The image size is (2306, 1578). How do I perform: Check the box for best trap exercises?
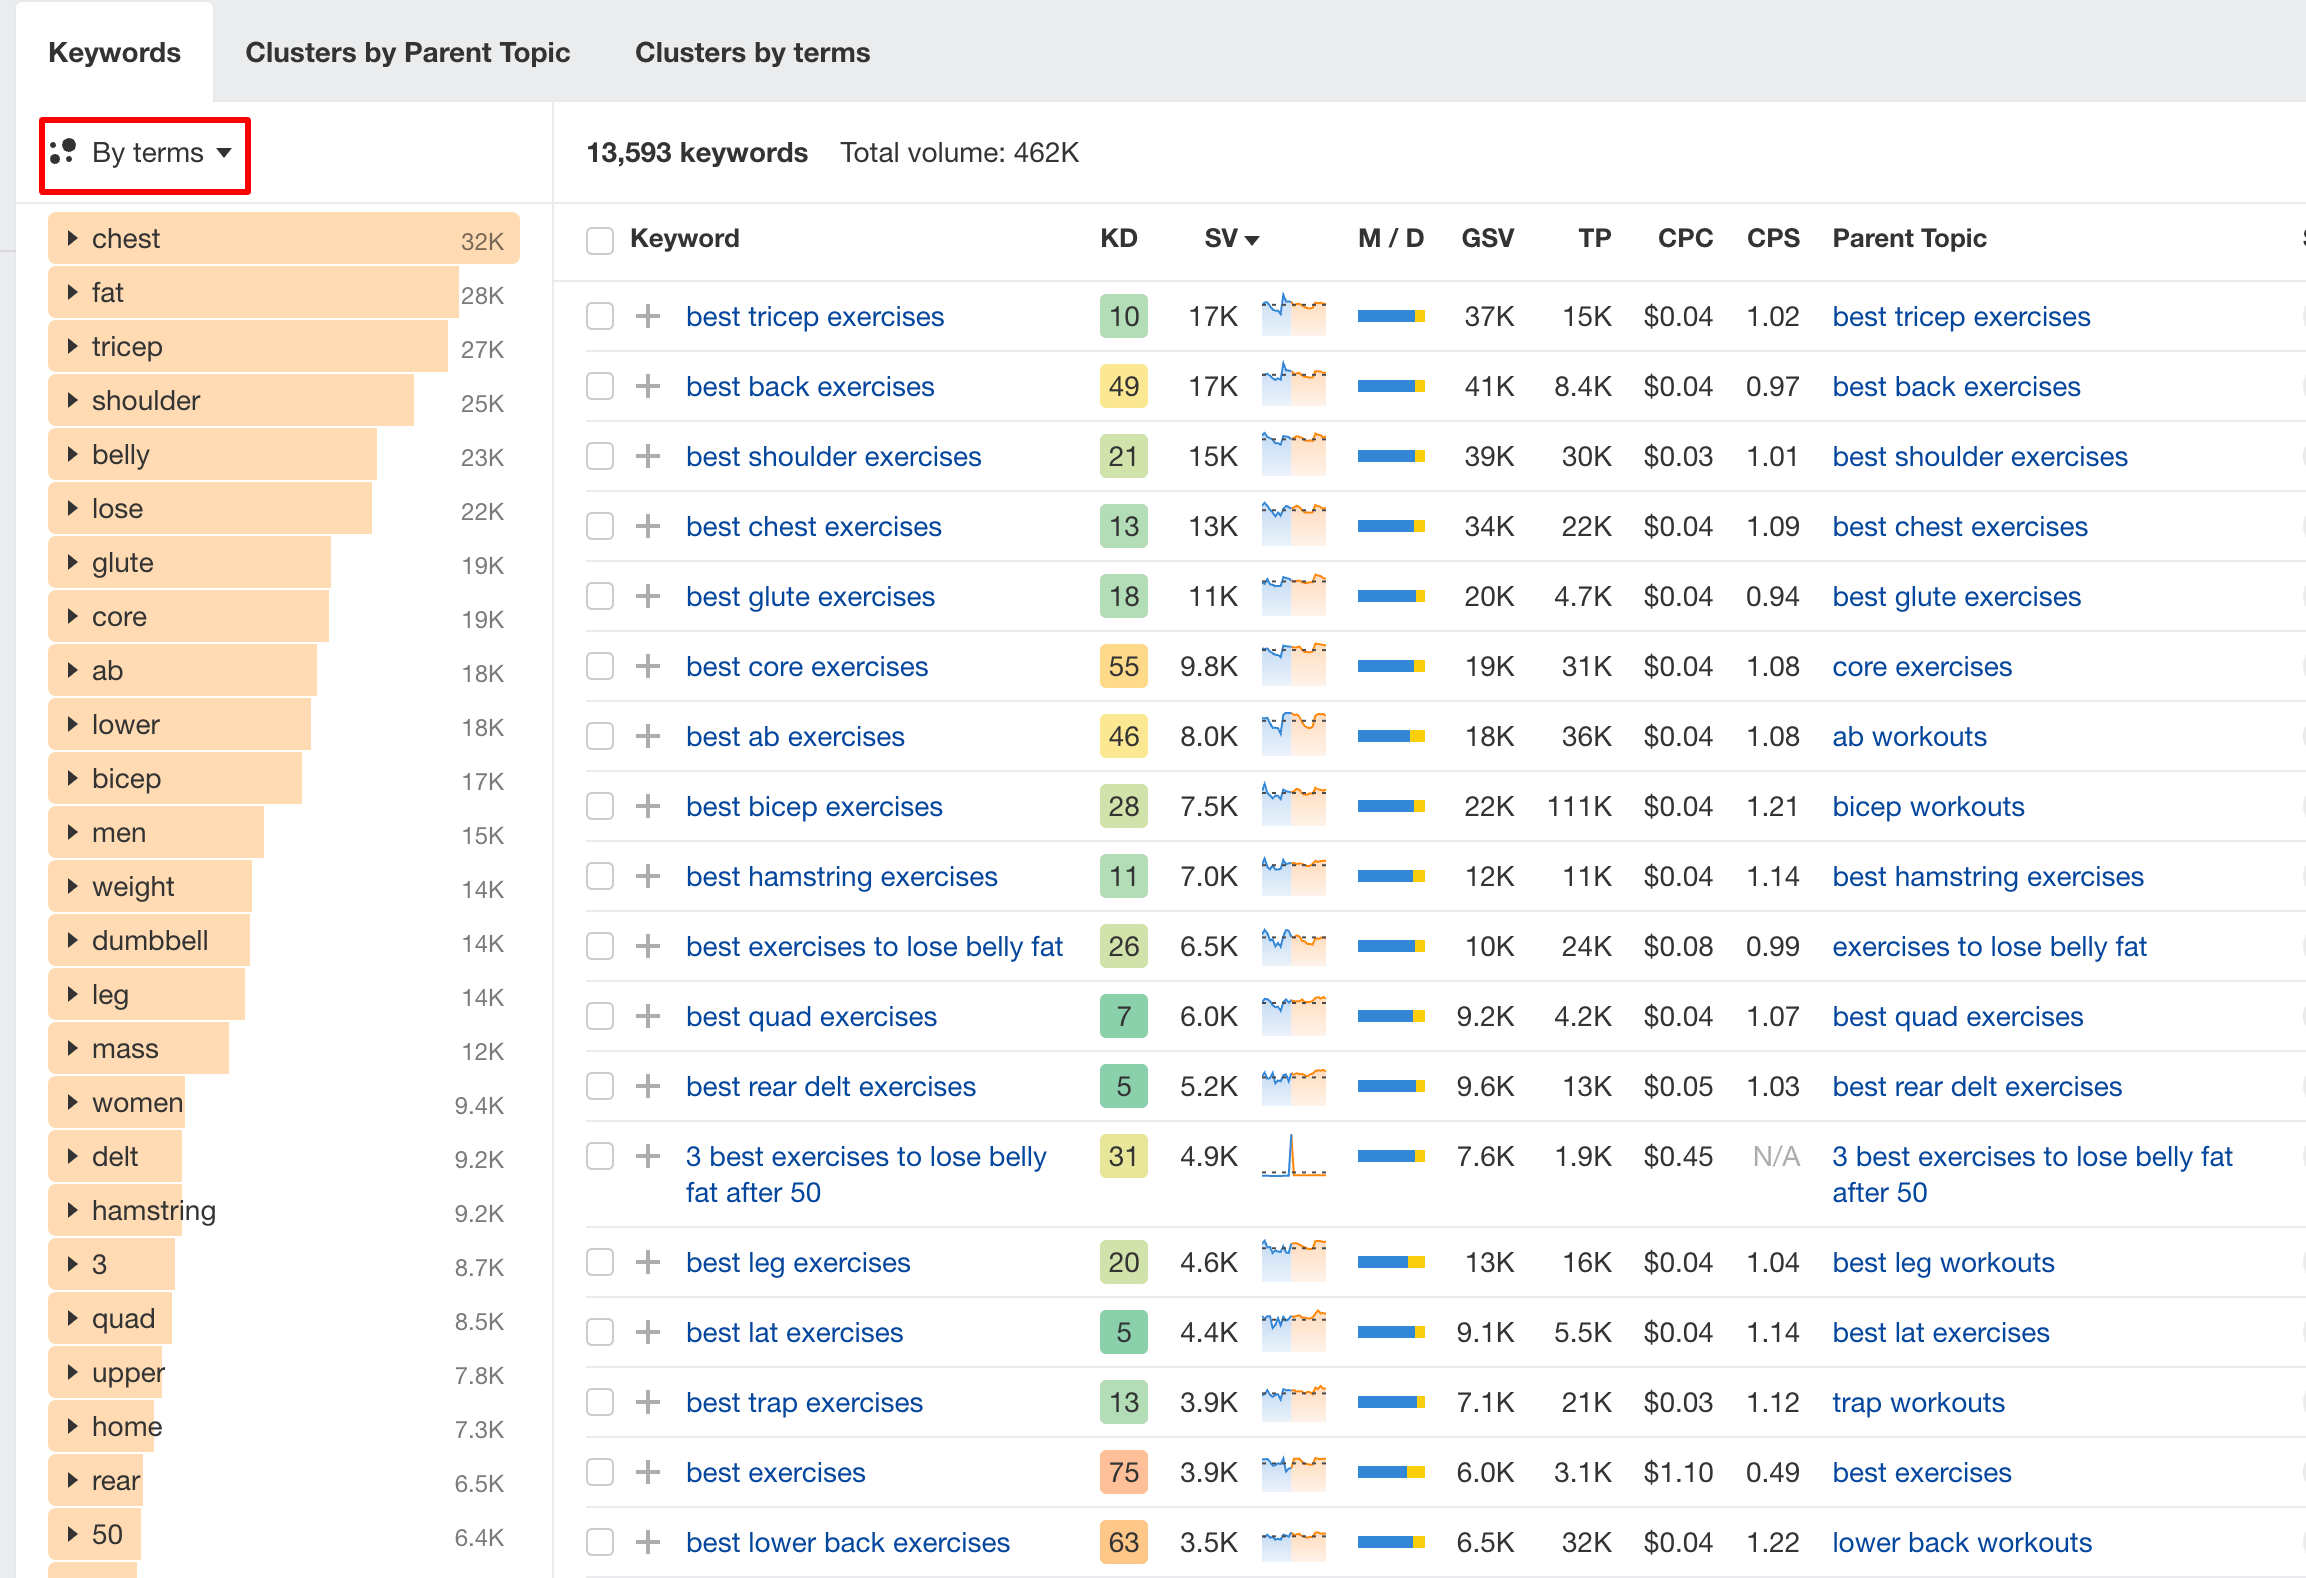click(600, 1403)
